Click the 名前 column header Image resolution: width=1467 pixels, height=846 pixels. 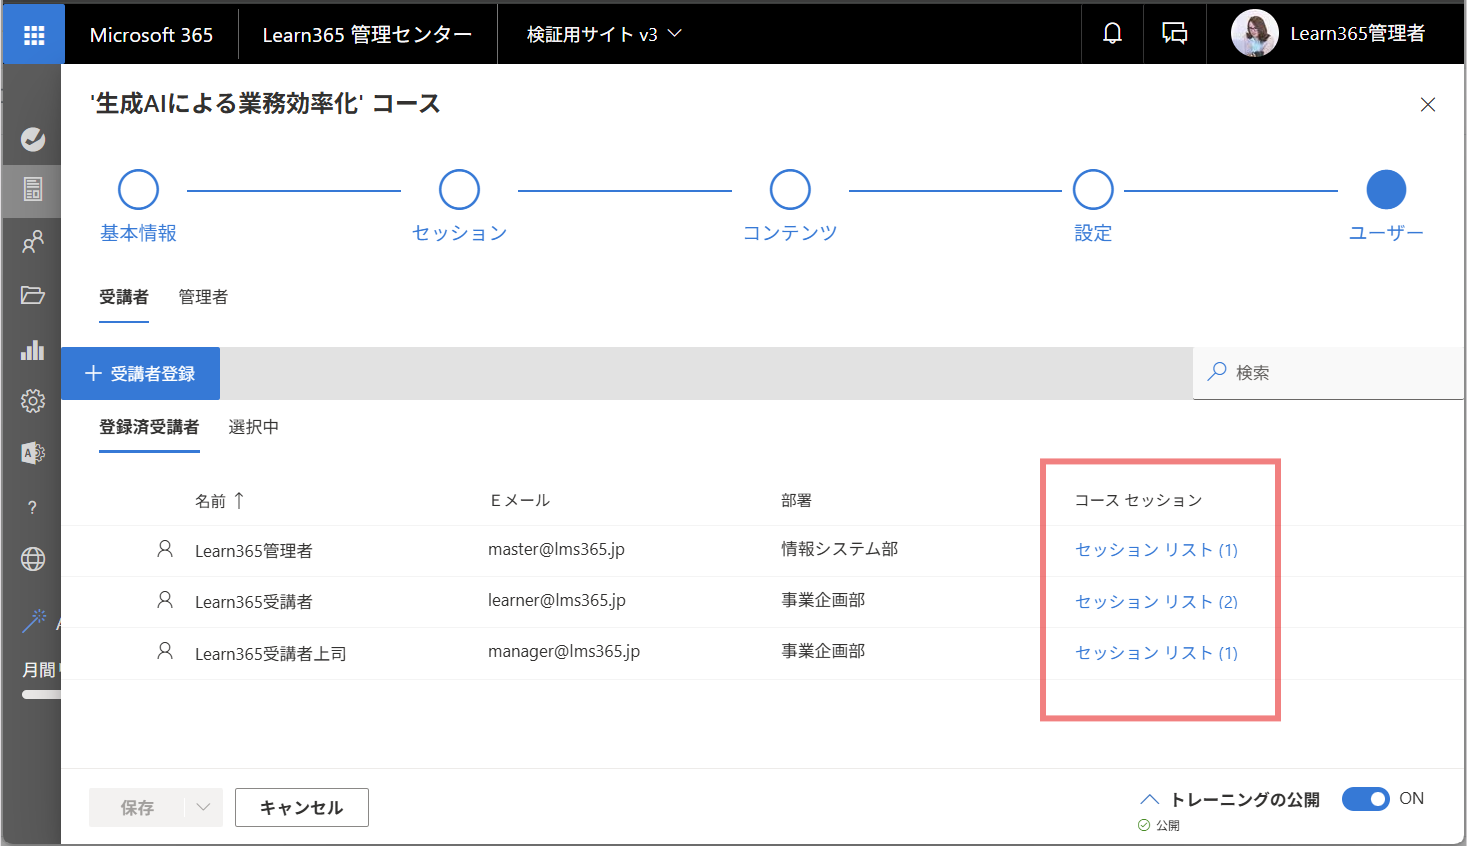[x=210, y=501]
